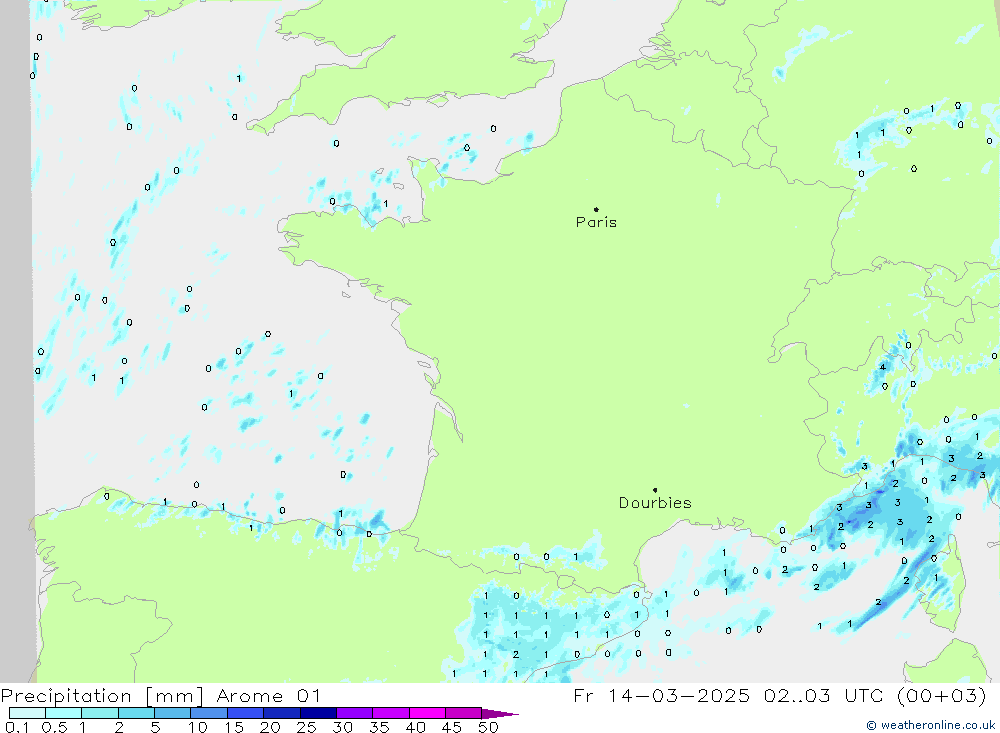Click the legend label '0.5'
Image resolution: width=1000 pixels, height=733 pixels.
(x=54, y=727)
